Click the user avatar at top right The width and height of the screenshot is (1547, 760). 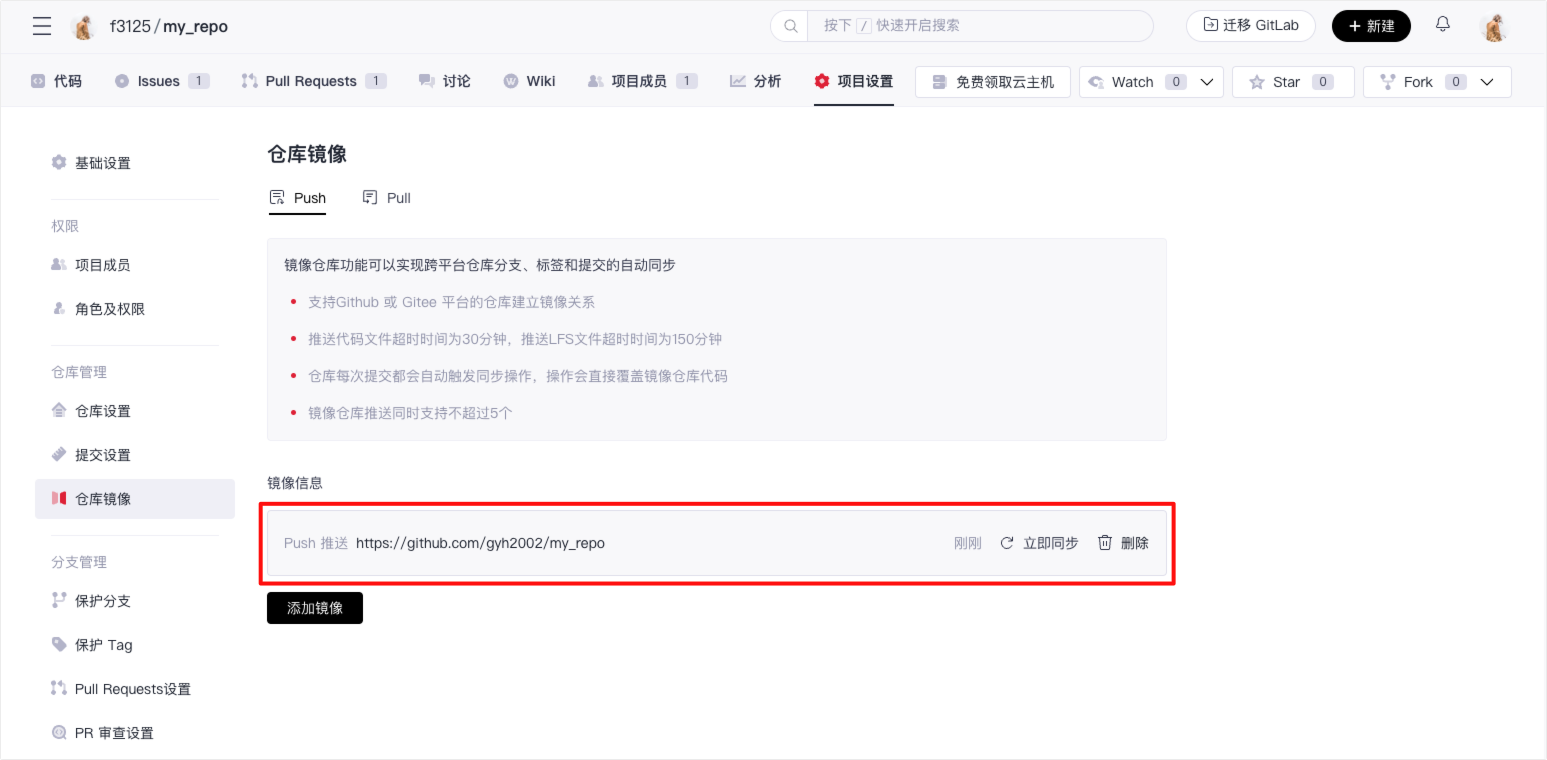(1494, 27)
